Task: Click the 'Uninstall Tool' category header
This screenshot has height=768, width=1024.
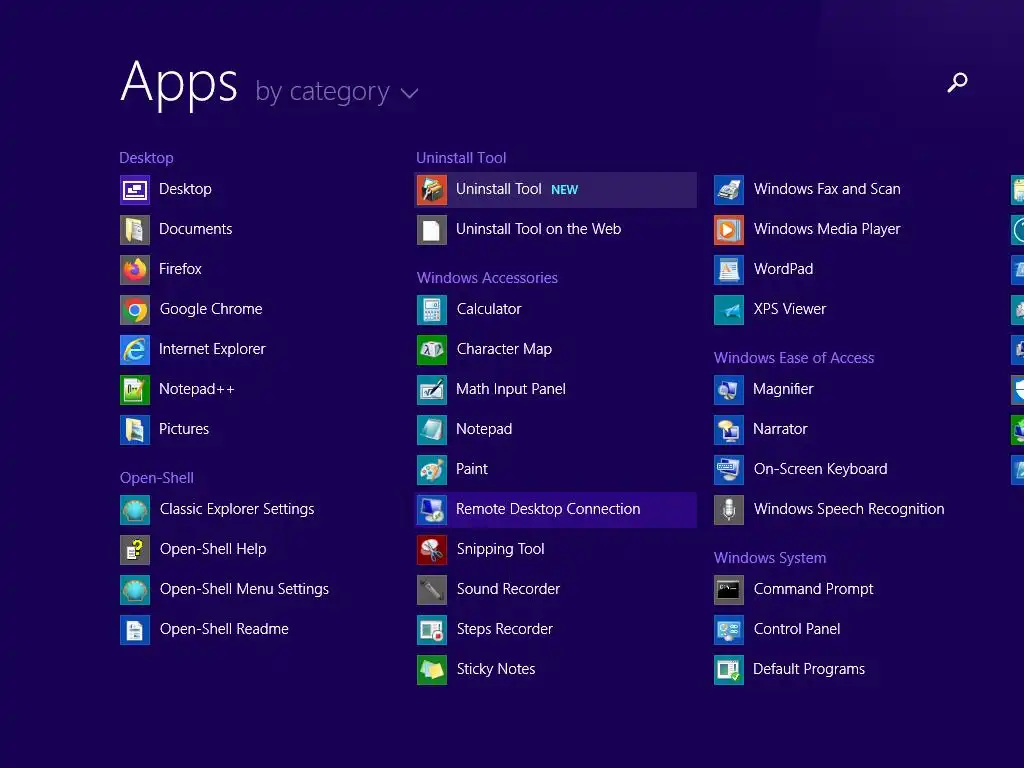Action: 461,158
